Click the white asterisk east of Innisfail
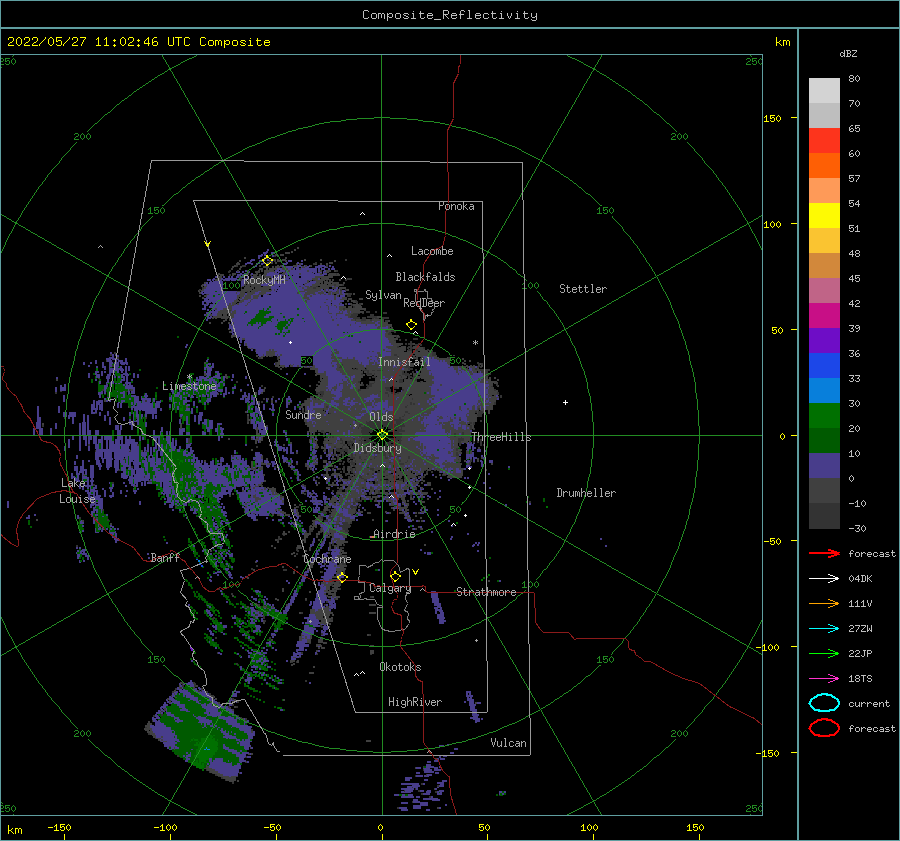This screenshot has height=841, width=900. pos(475,343)
